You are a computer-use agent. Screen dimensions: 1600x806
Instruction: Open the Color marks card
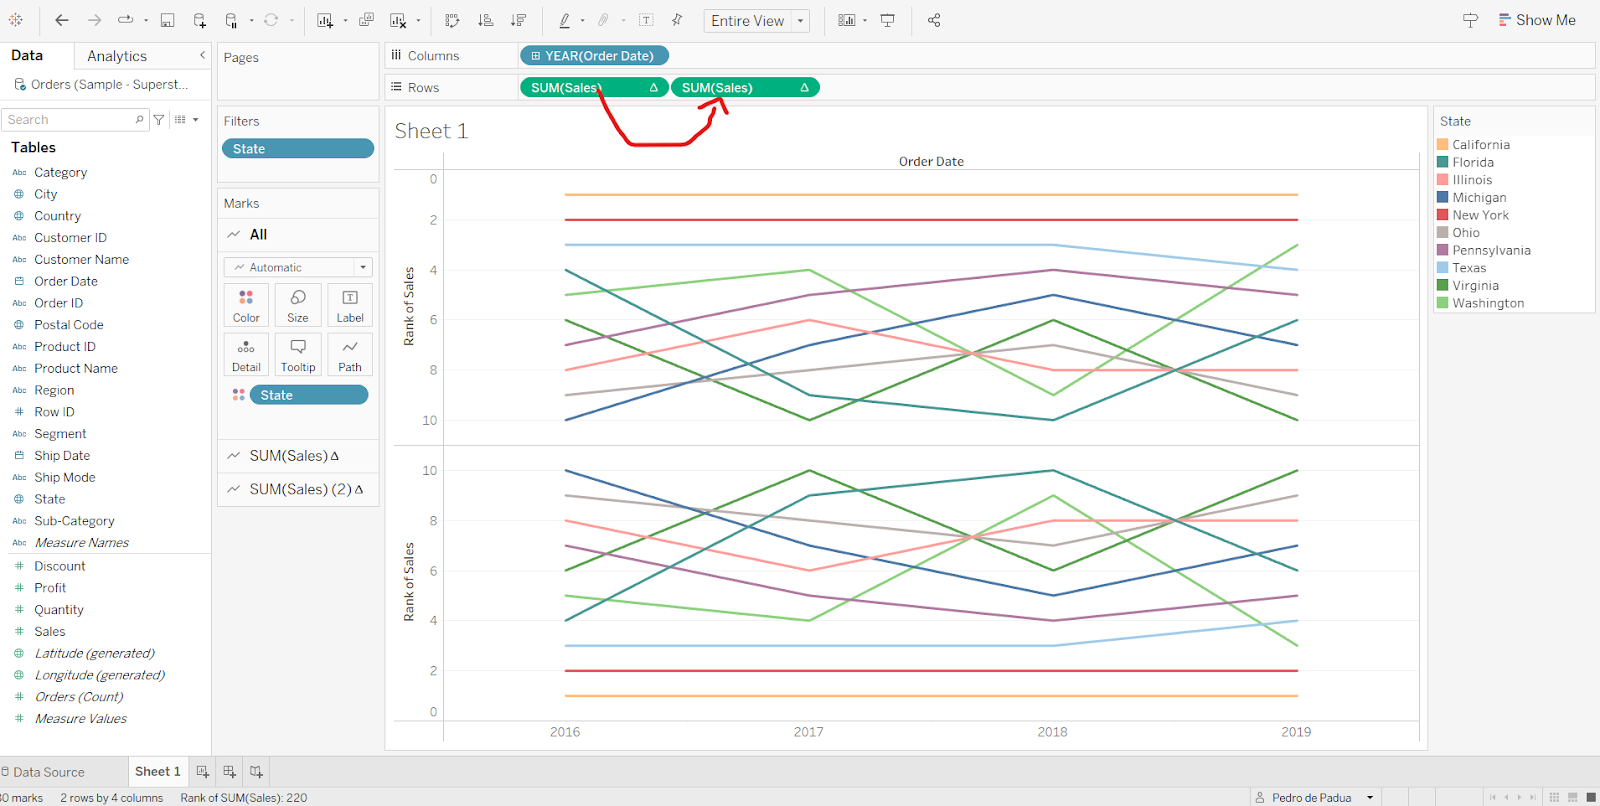(246, 305)
